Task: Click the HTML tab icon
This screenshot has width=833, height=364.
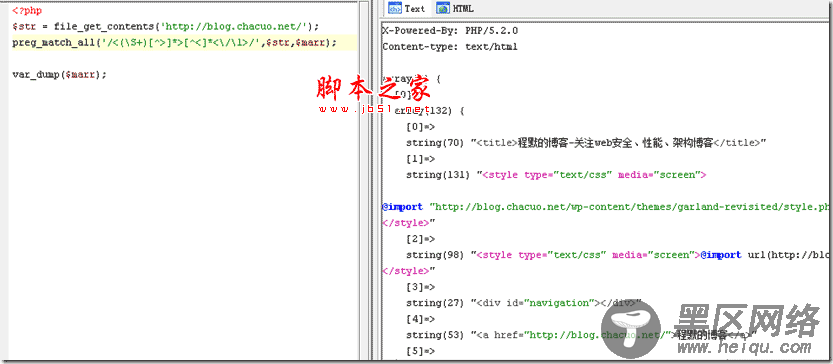Action: (443, 9)
